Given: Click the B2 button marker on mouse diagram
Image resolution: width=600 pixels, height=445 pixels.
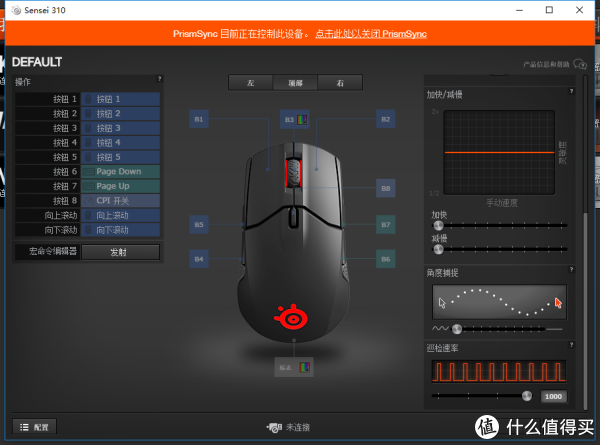Looking at the screenshot, I should pos(385,119).
